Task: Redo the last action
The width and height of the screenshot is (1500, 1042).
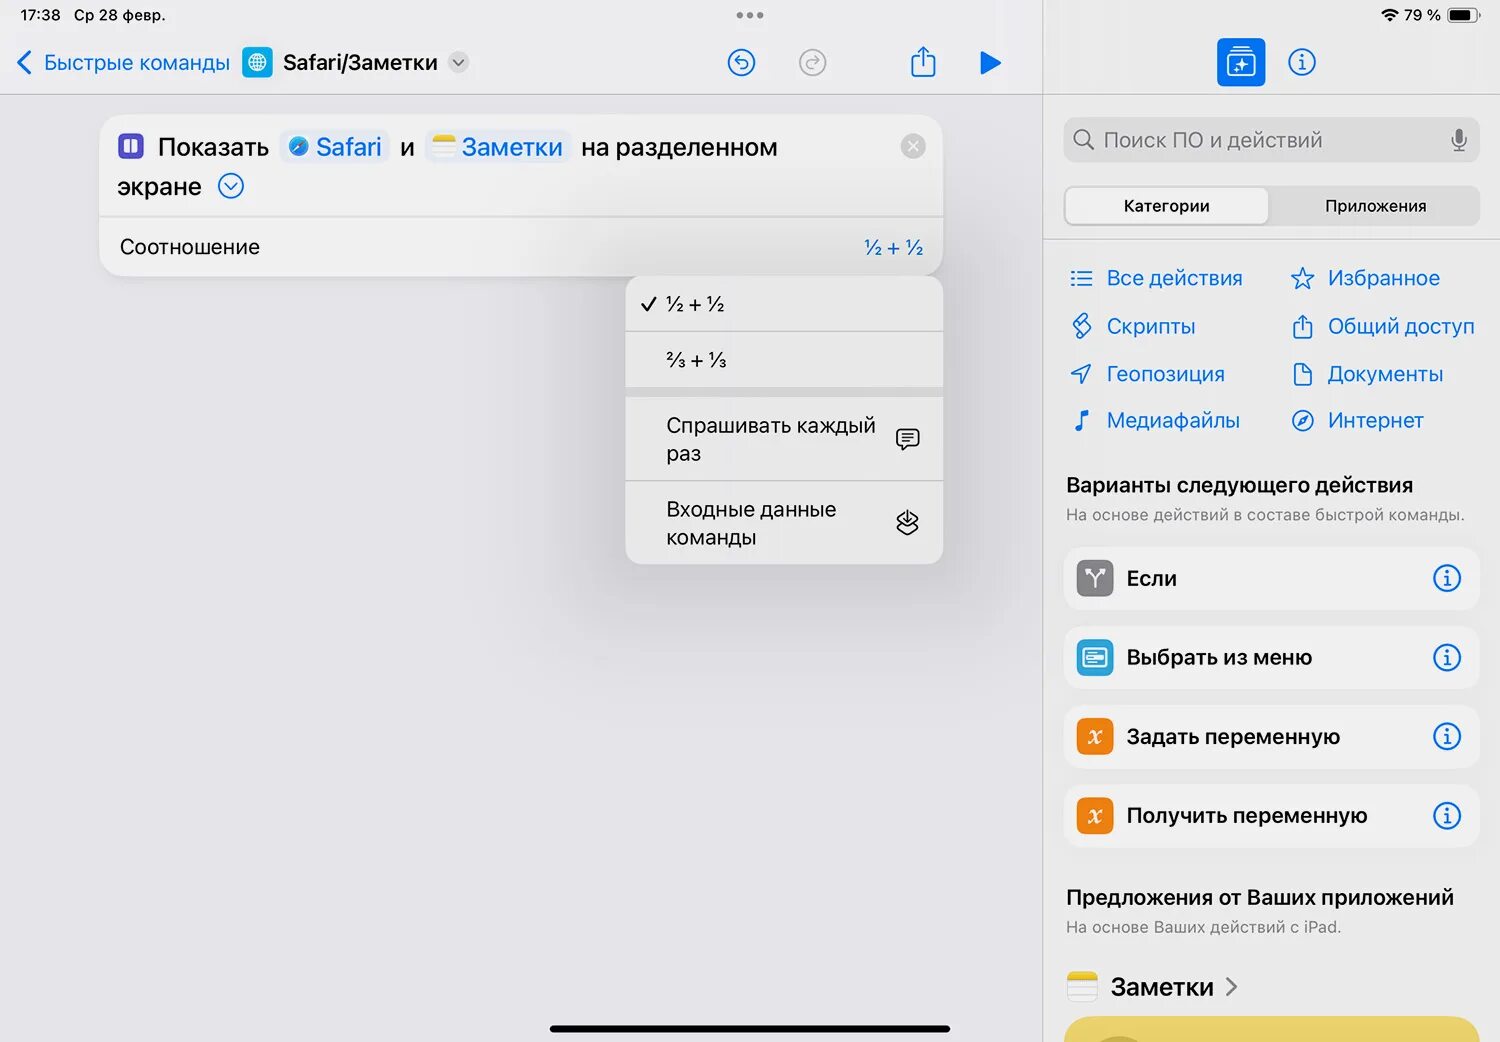Action: [813, 63]
